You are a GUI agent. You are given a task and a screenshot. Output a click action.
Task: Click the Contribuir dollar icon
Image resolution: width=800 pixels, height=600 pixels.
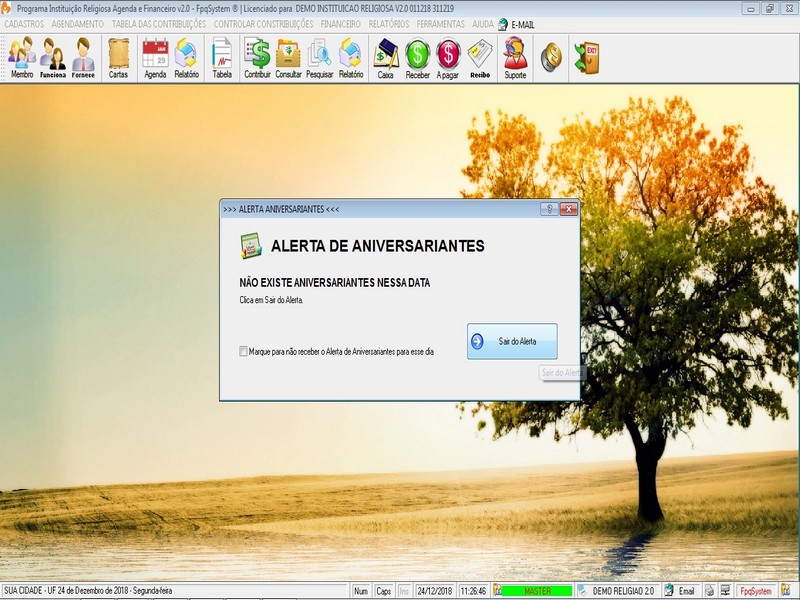(x=257, y=58)
